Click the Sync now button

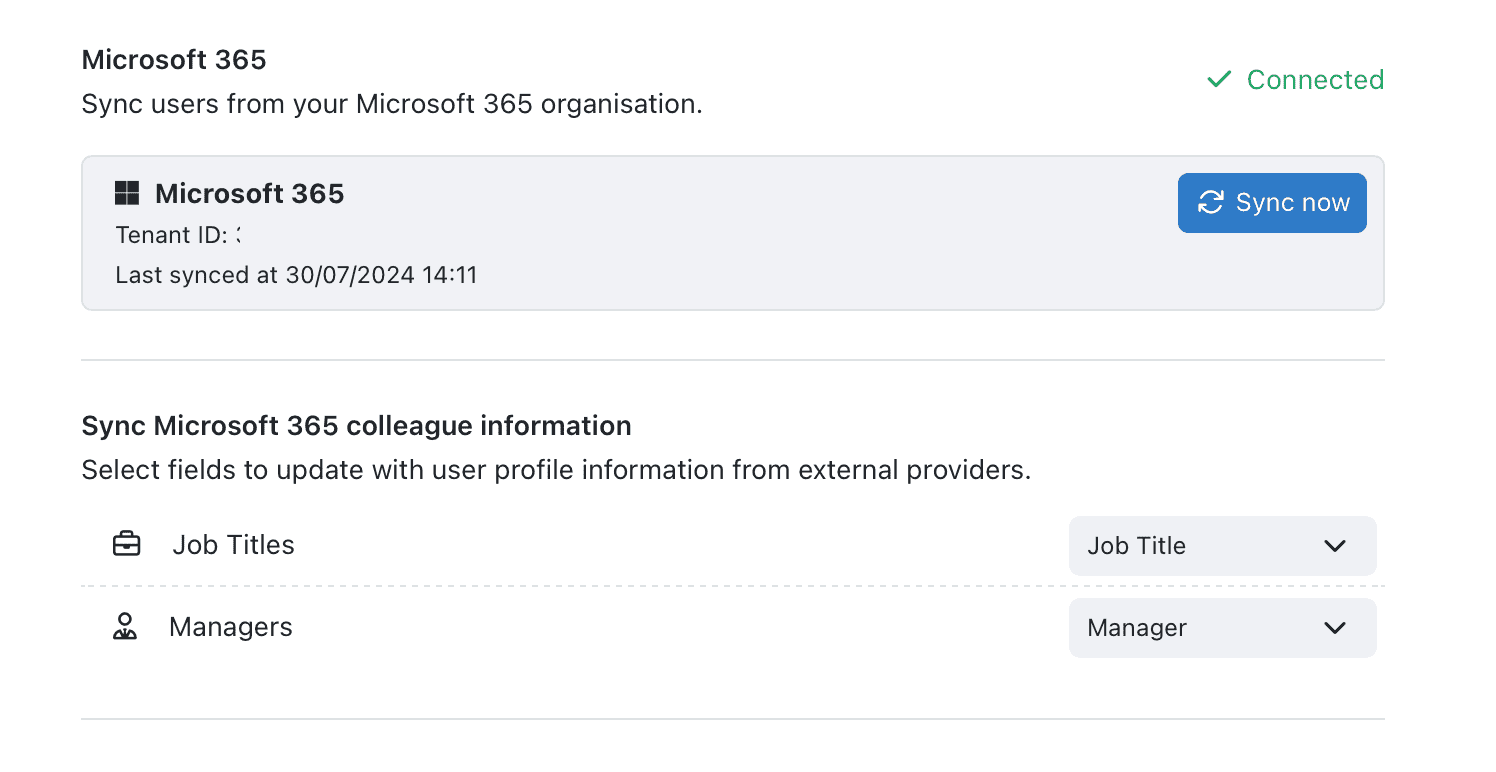click(x=1272, y=203)
